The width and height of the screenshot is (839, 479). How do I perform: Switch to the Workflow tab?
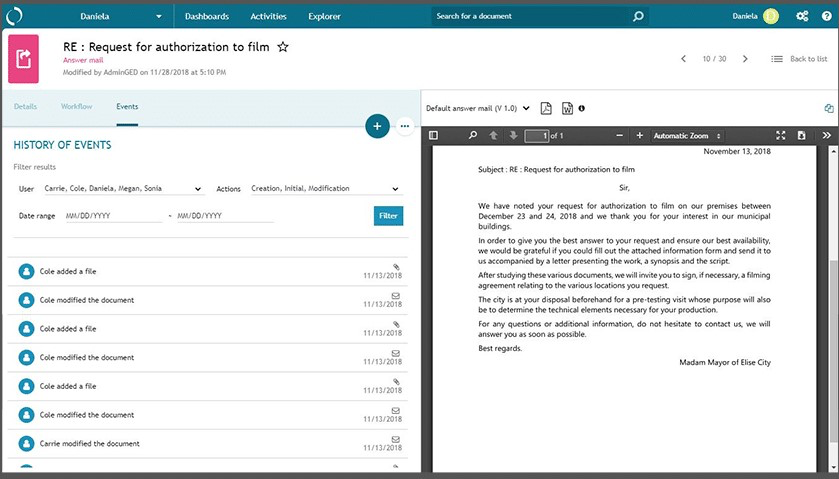[77, 107]
